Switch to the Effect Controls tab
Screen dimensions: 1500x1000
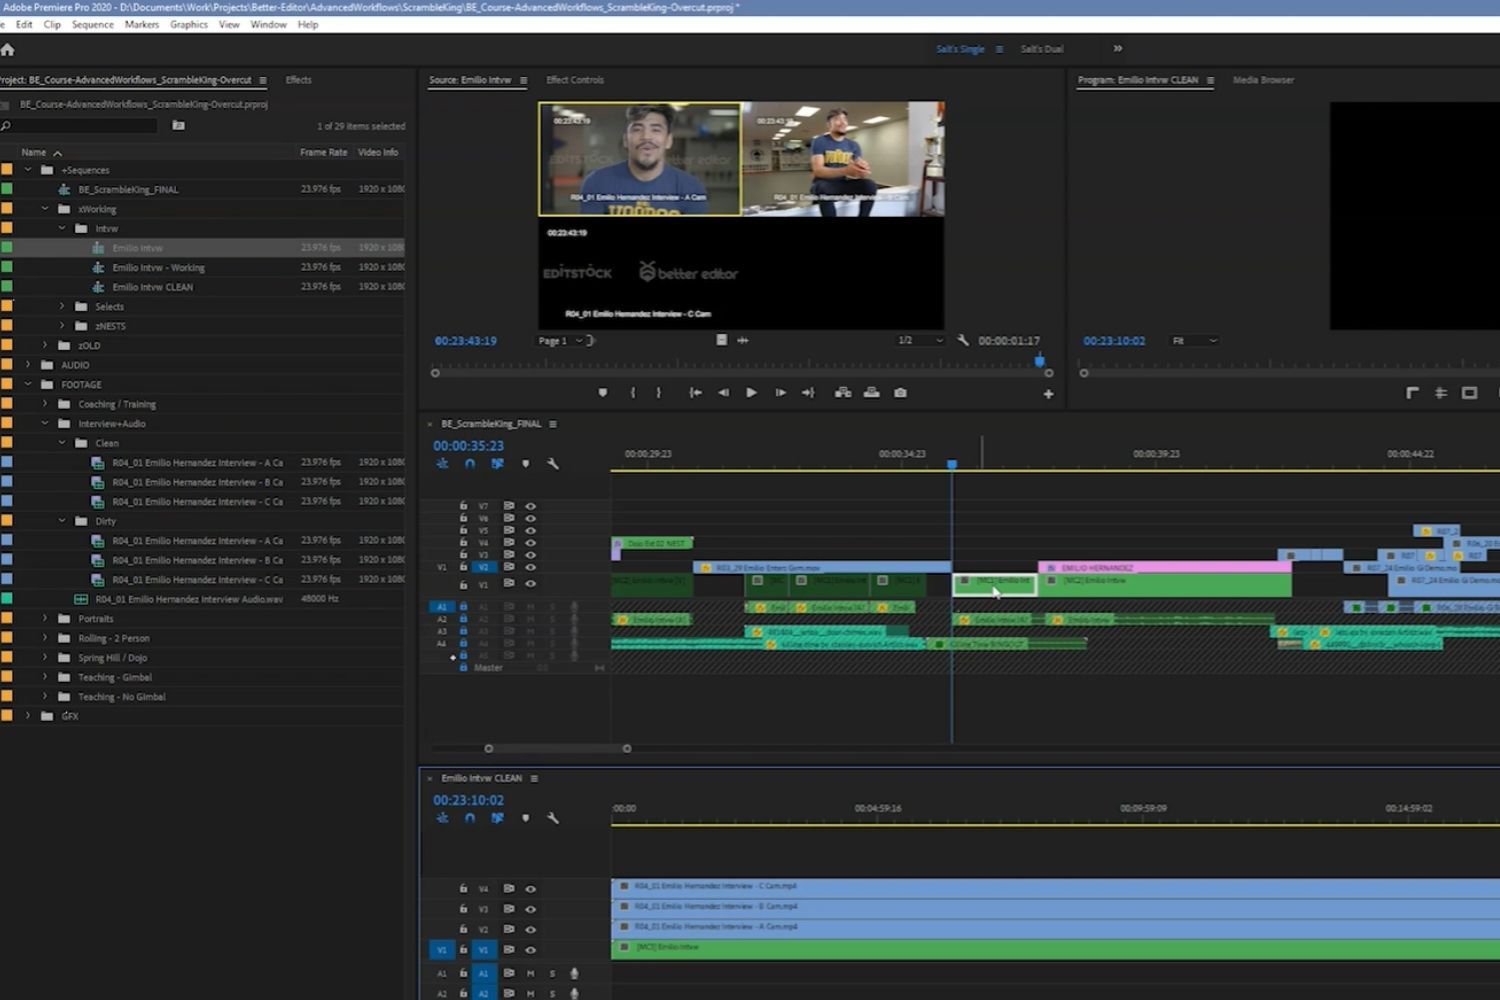pos(575,80)
